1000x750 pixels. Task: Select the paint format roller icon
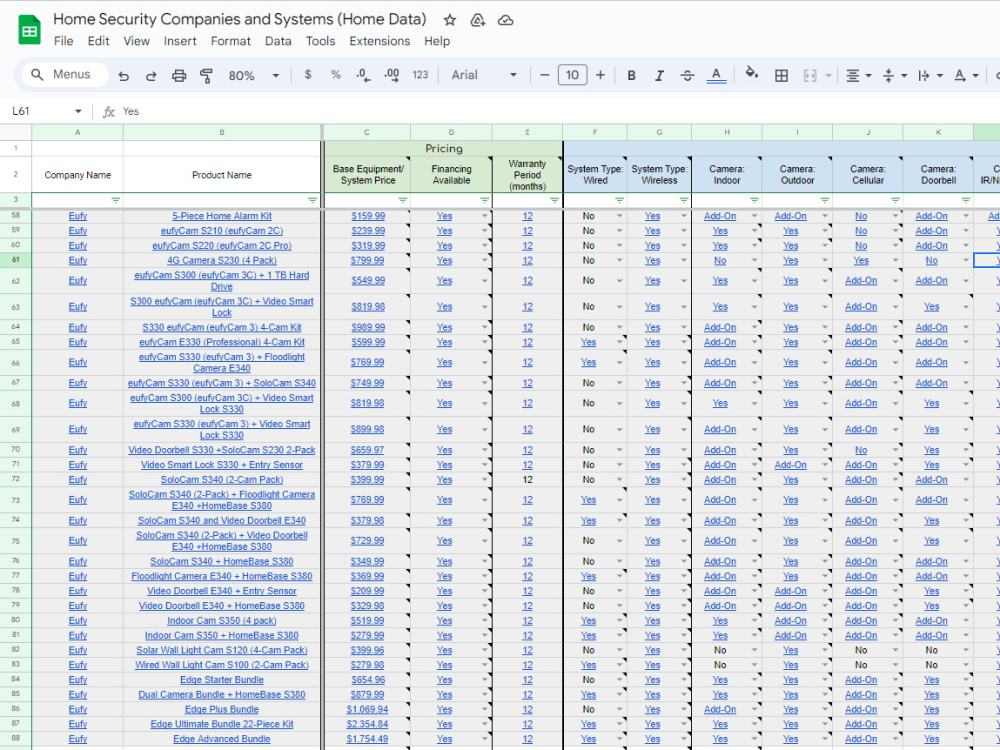(x=206, y=76)
